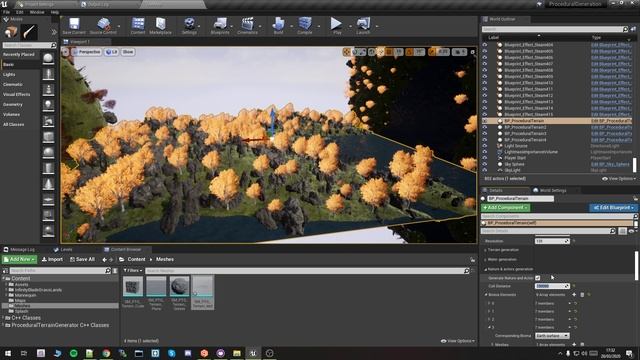The height and width of the screenshot is (360, 640).
Task: Collapse the Bioma Elements array
Action: [x=486, y=295]
